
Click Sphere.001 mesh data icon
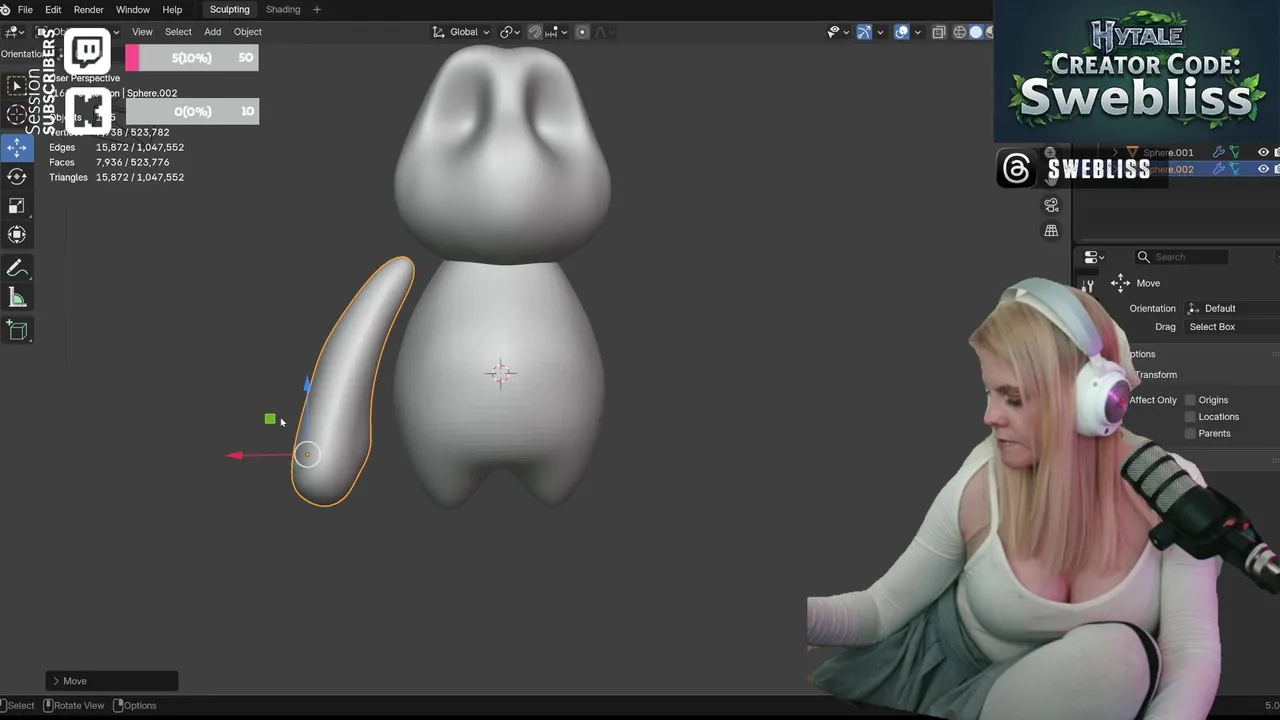pos(1234,152)
